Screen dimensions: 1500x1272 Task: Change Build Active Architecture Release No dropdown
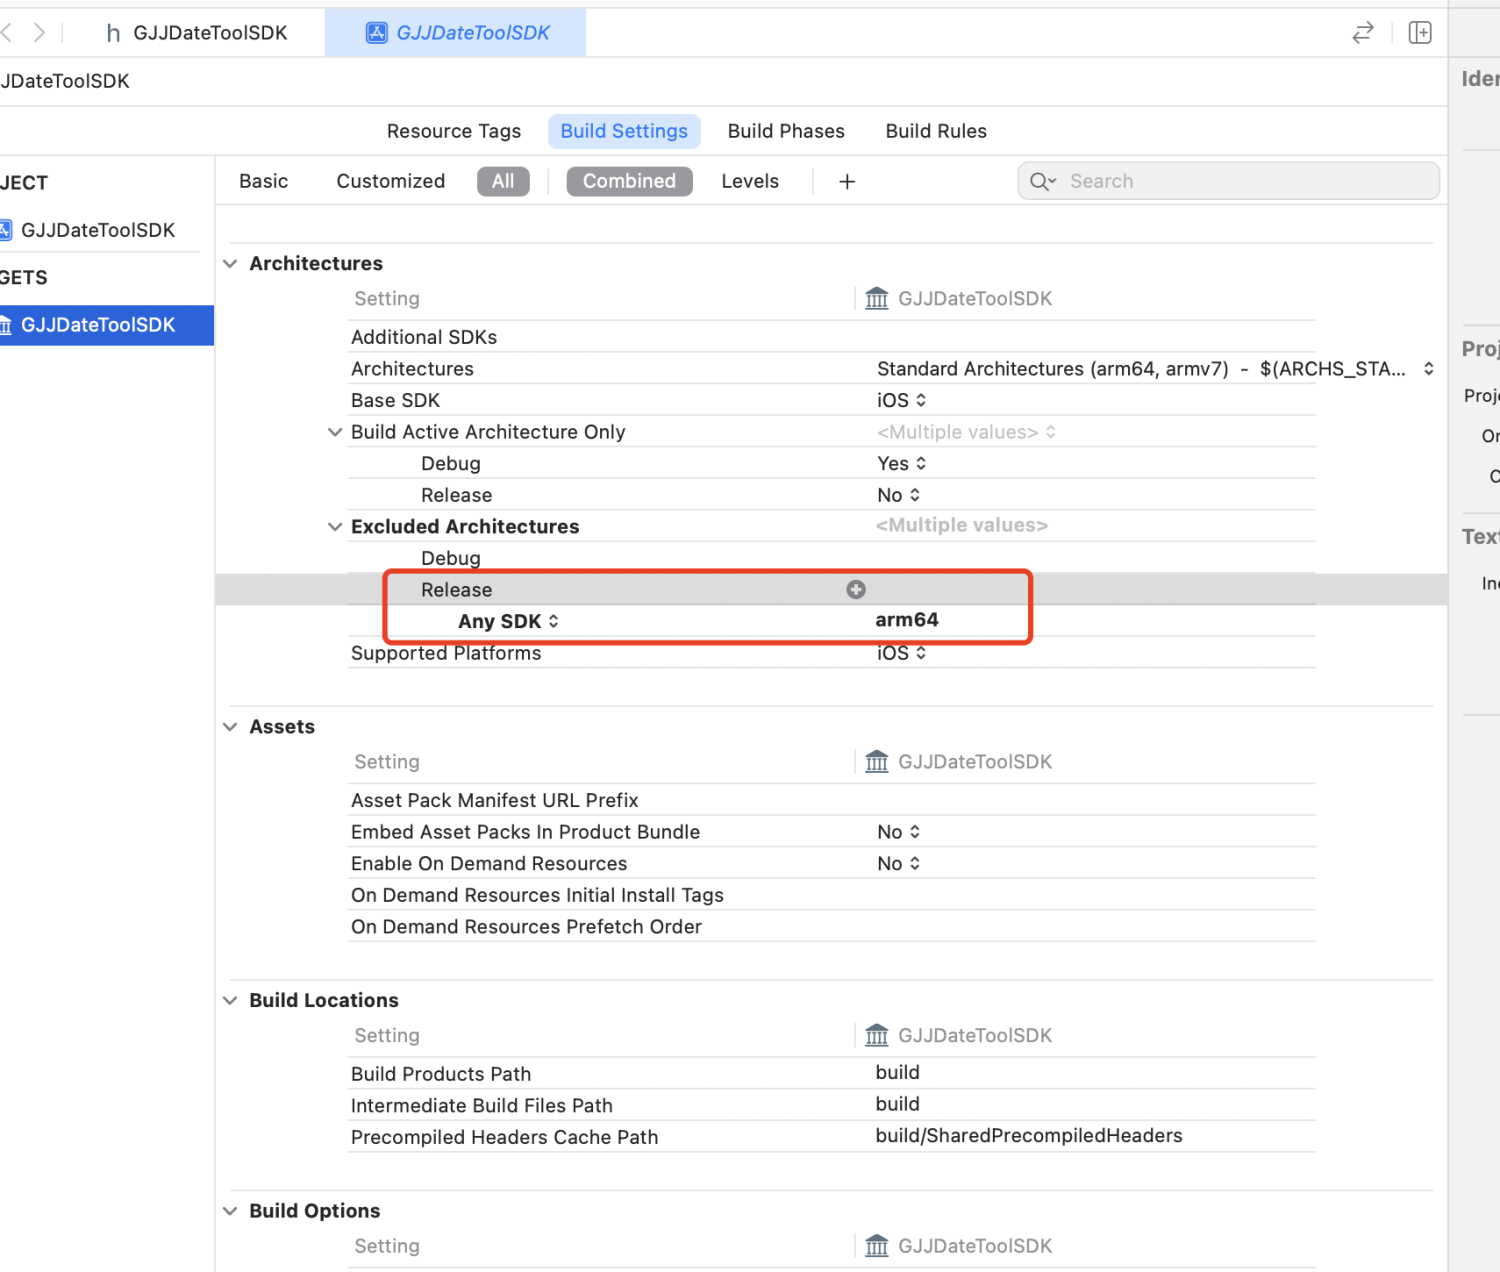[x=899, y=495]
